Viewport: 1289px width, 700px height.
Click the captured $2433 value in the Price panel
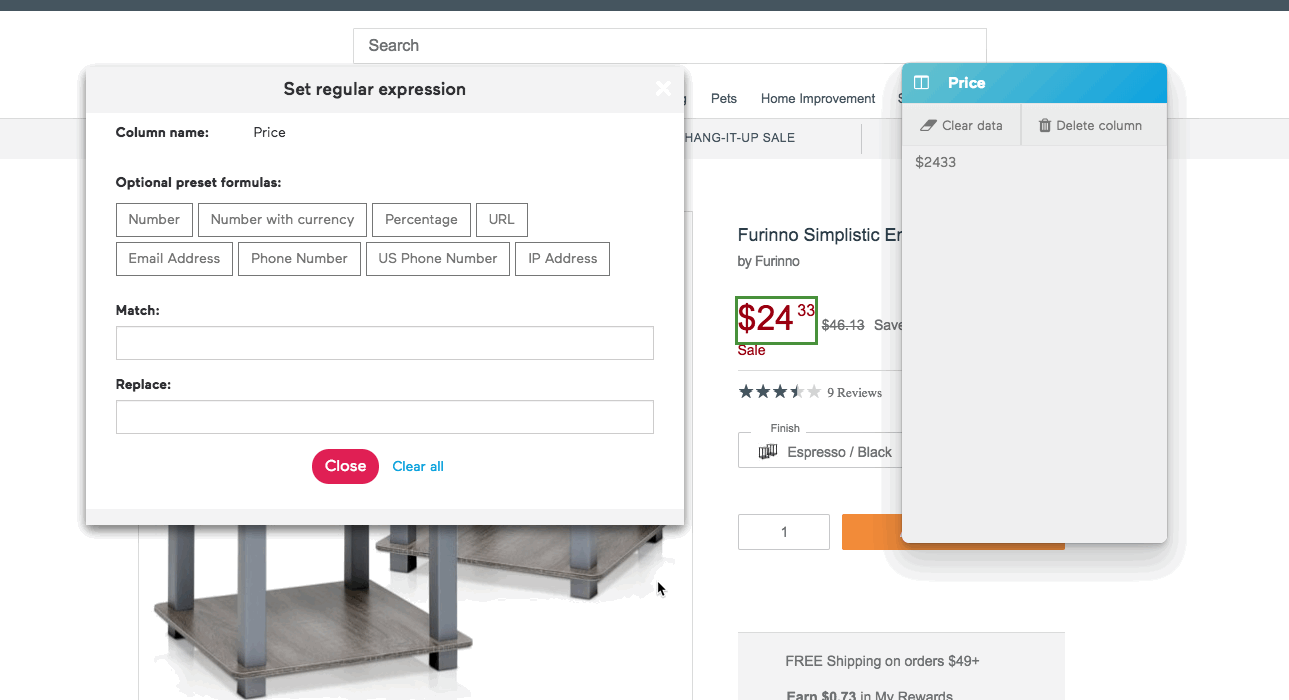[935, 161]
